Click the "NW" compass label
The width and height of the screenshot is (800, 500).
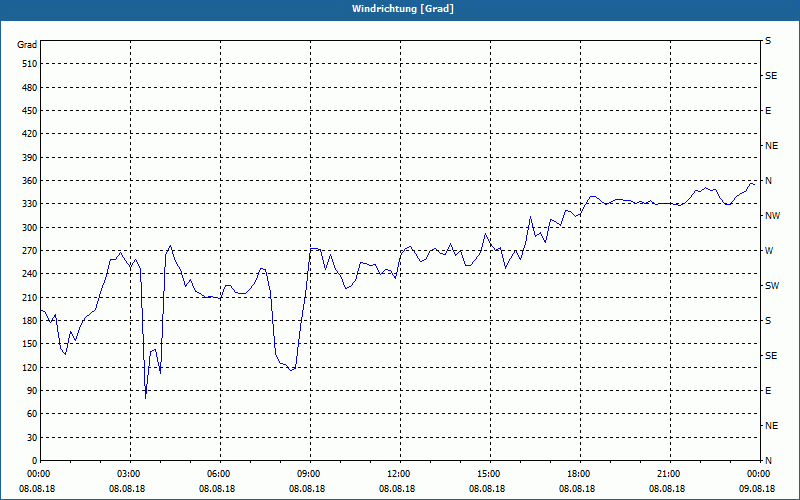[x=772, y=216]
